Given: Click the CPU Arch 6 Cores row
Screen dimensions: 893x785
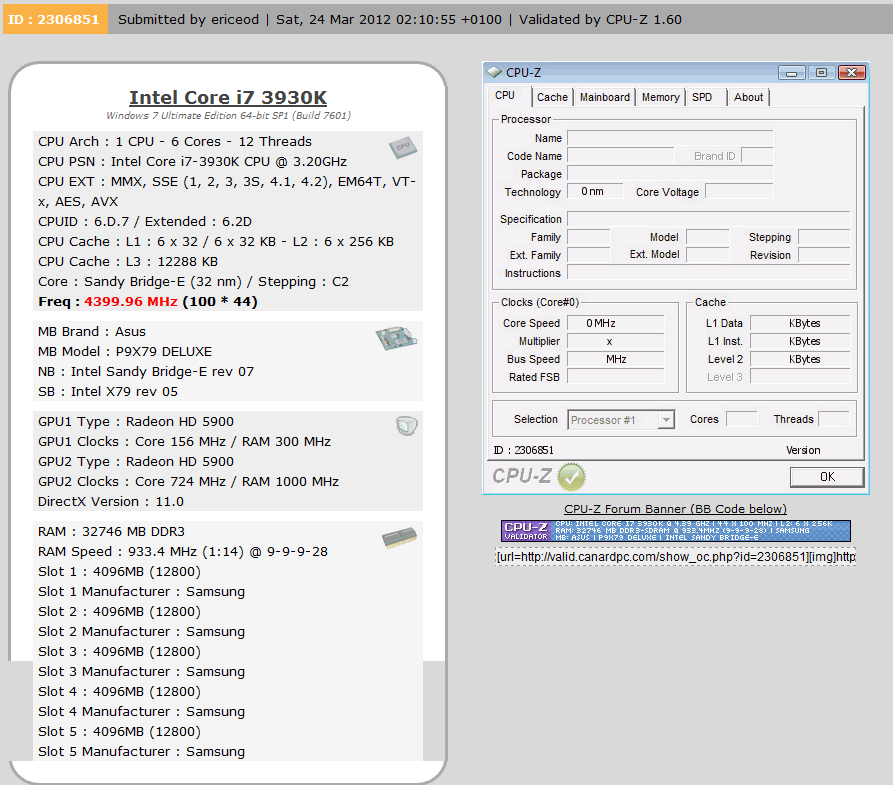Looking at the screenshot, I should coord(175,141).
